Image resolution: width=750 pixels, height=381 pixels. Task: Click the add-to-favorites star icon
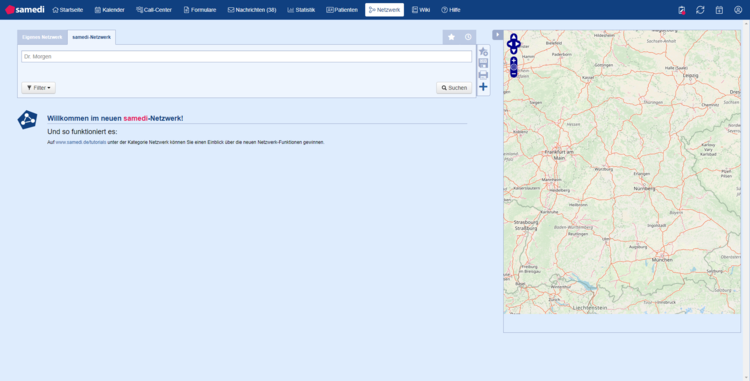[483, 52]
